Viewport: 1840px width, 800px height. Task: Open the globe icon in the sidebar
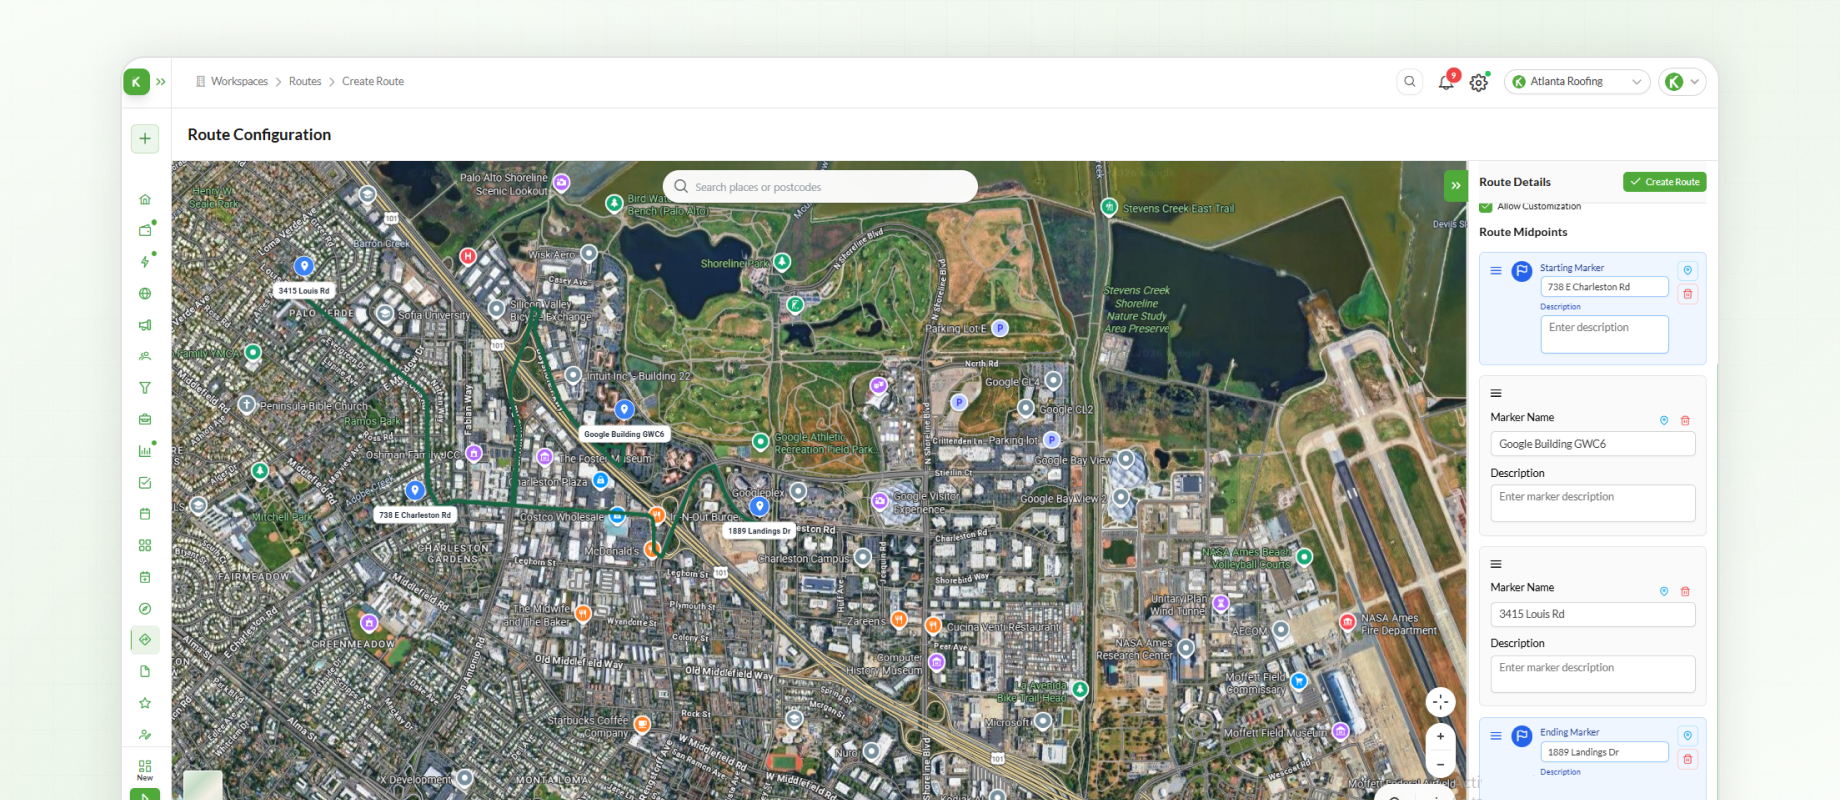tap(145, 294)
